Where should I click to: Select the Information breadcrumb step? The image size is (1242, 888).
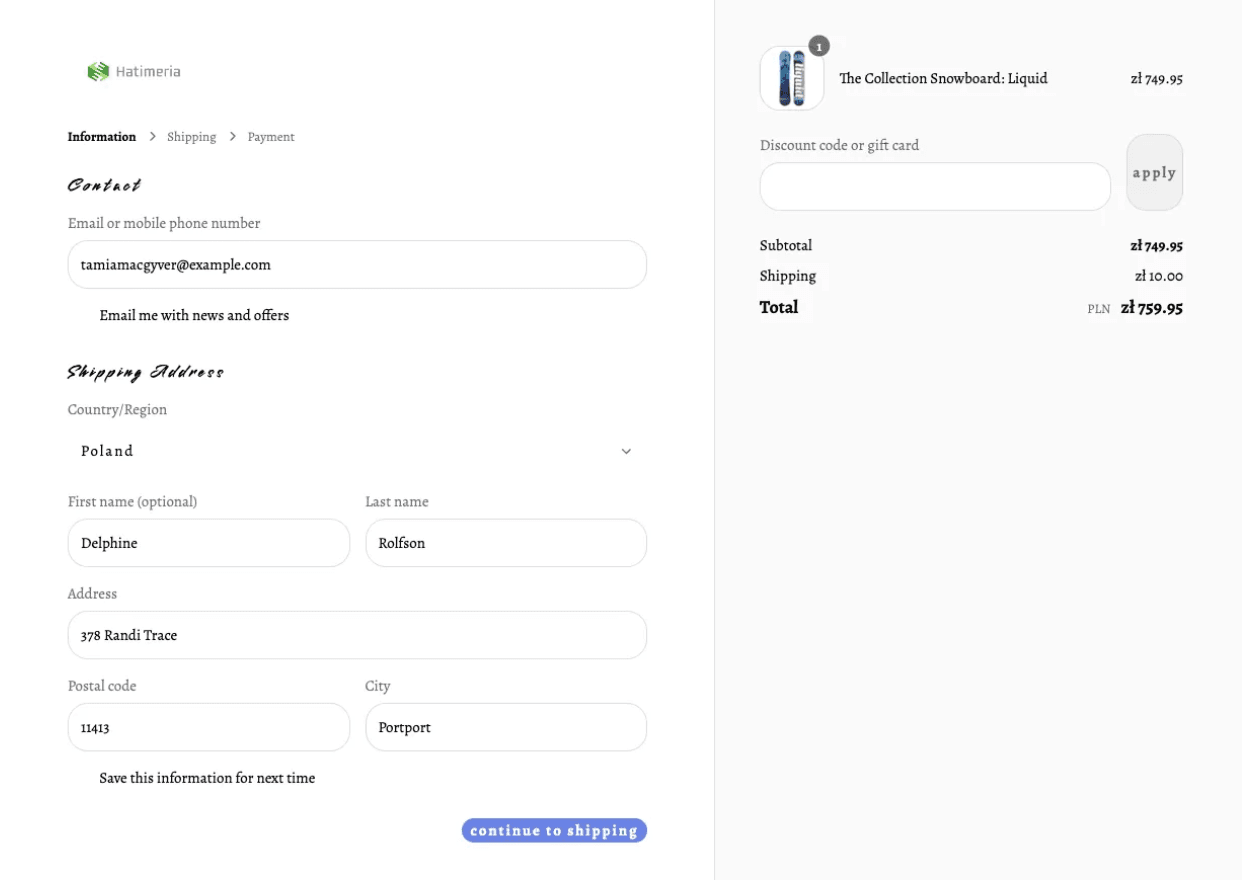pos(102,137)
